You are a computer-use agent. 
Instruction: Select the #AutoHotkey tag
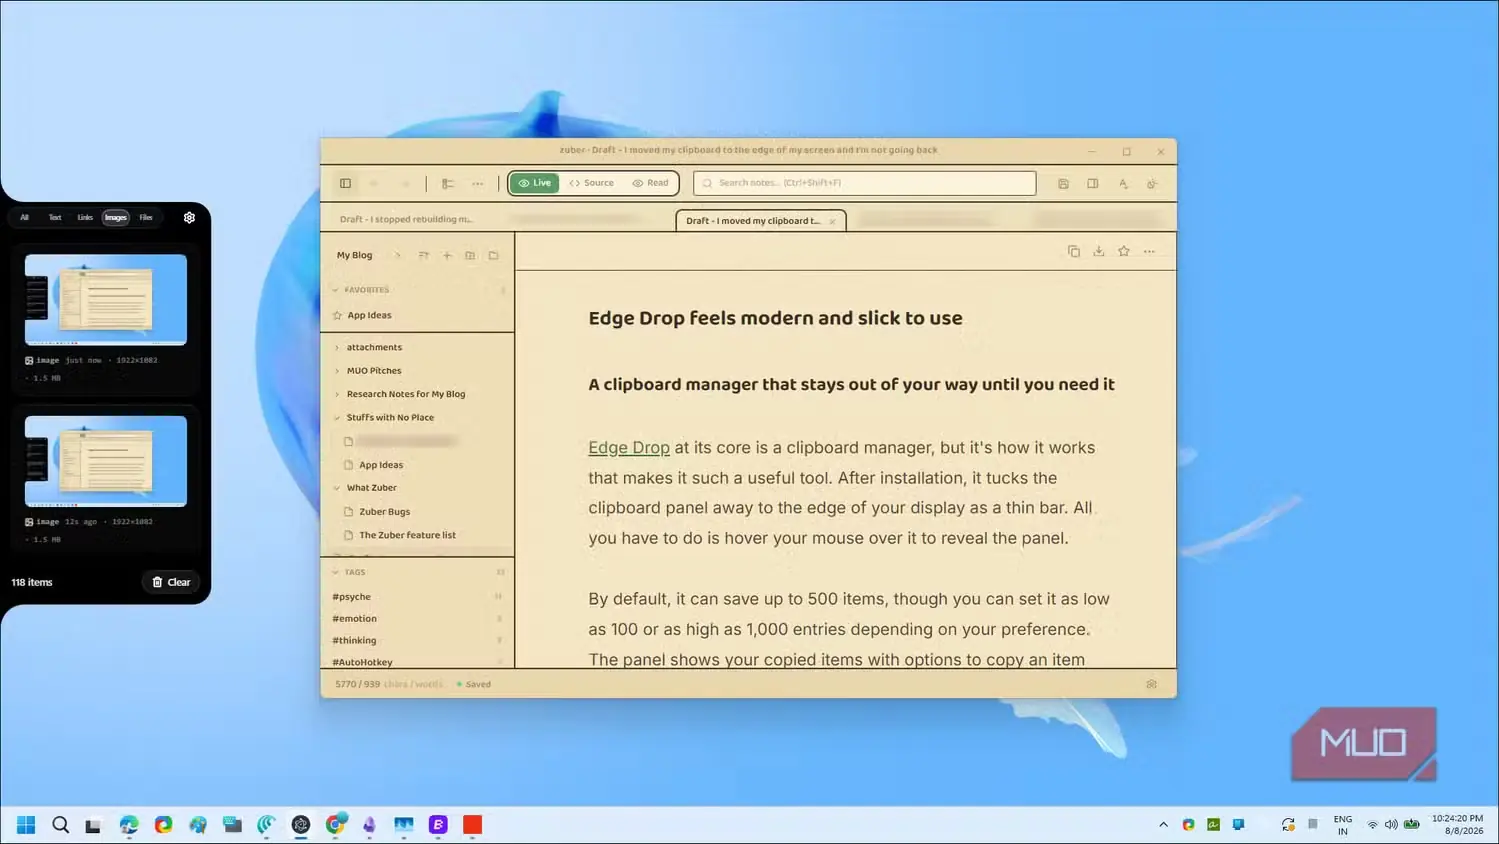point(362,662)
